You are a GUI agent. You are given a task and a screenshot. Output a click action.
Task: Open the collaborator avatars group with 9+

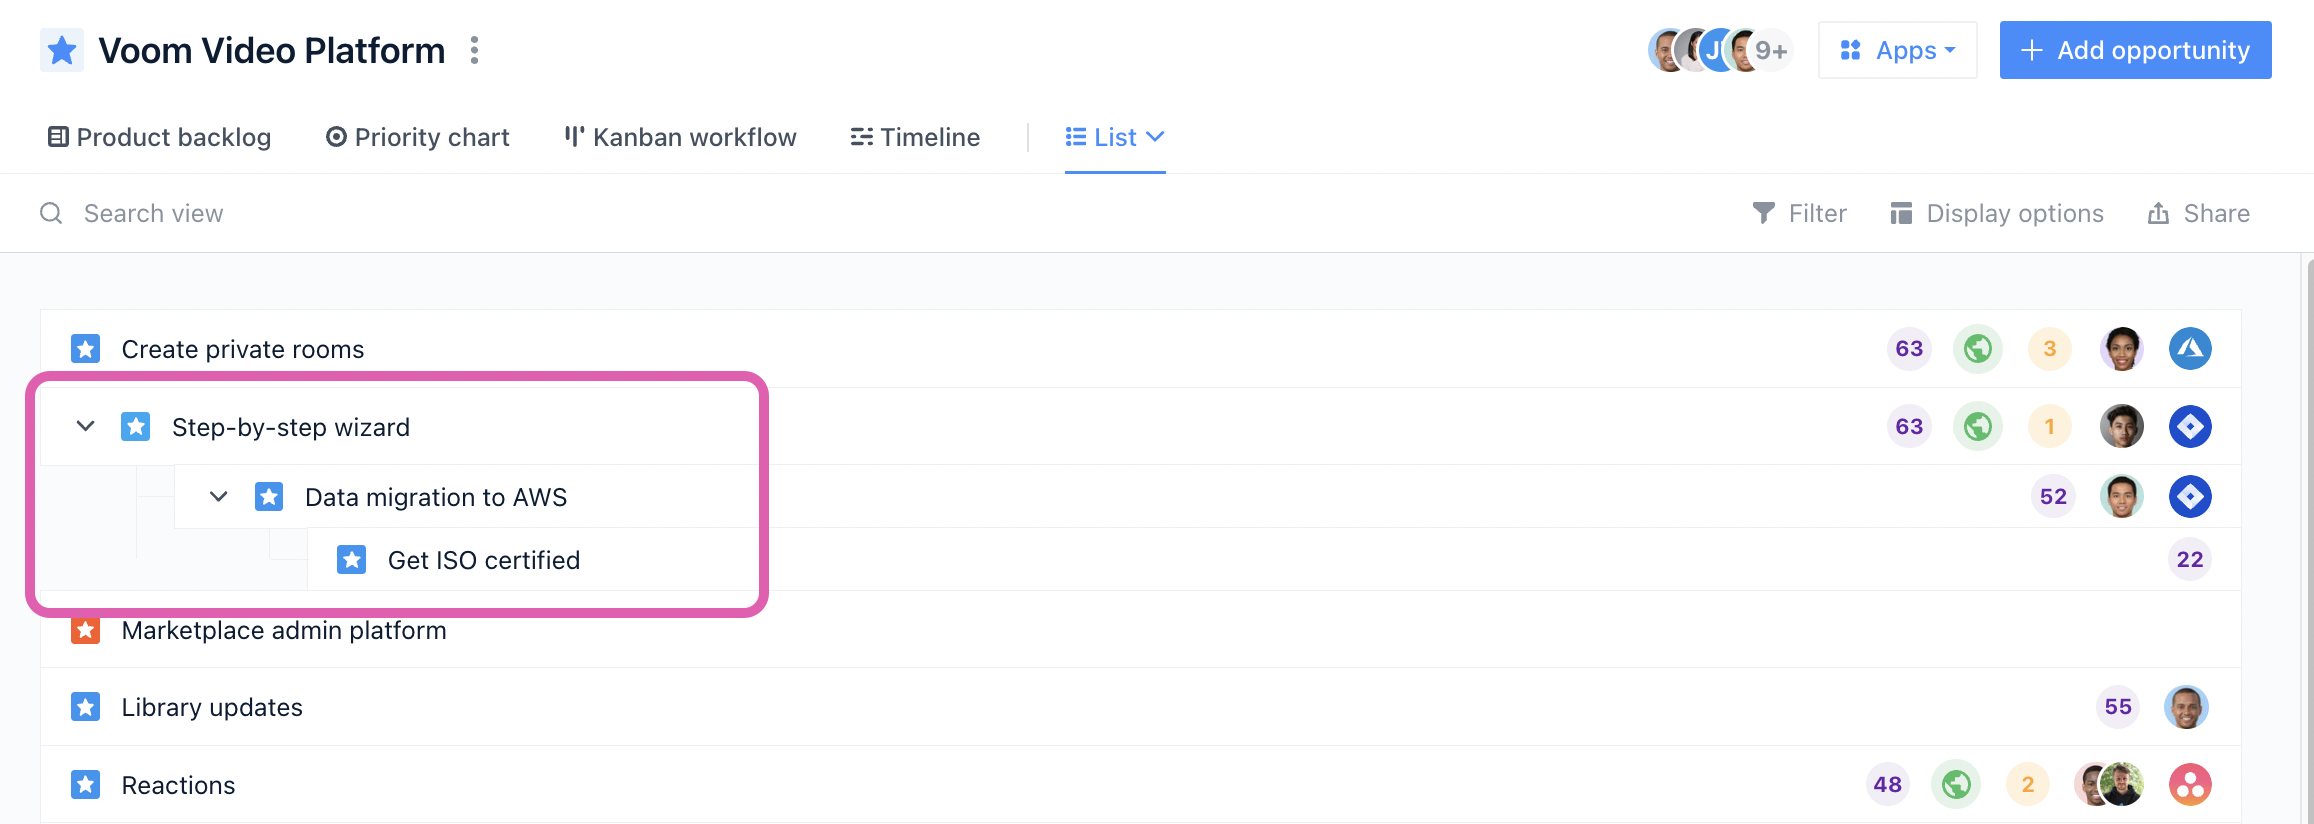(x=1719, y=50)
